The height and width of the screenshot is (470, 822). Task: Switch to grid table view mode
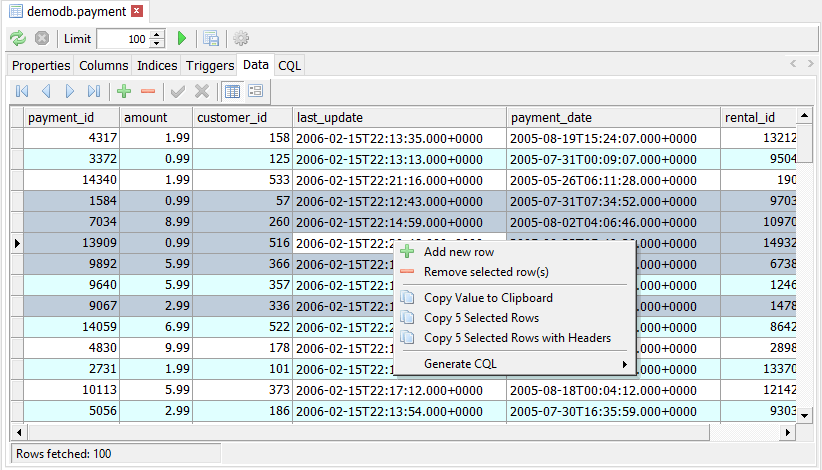tap(232, 91)
